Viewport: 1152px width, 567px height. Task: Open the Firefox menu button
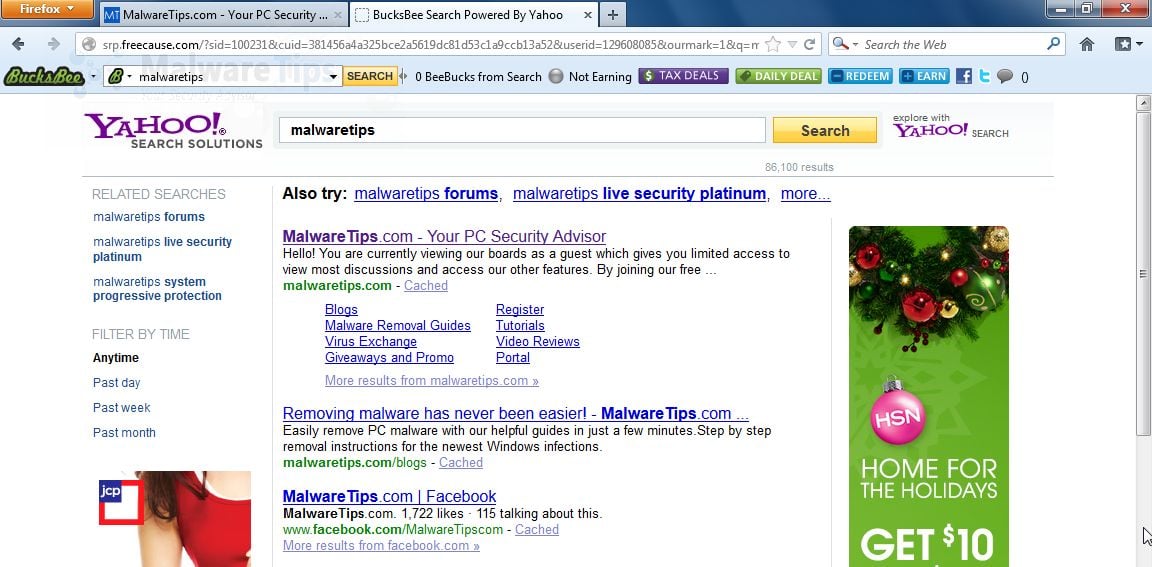click(47, 10)
